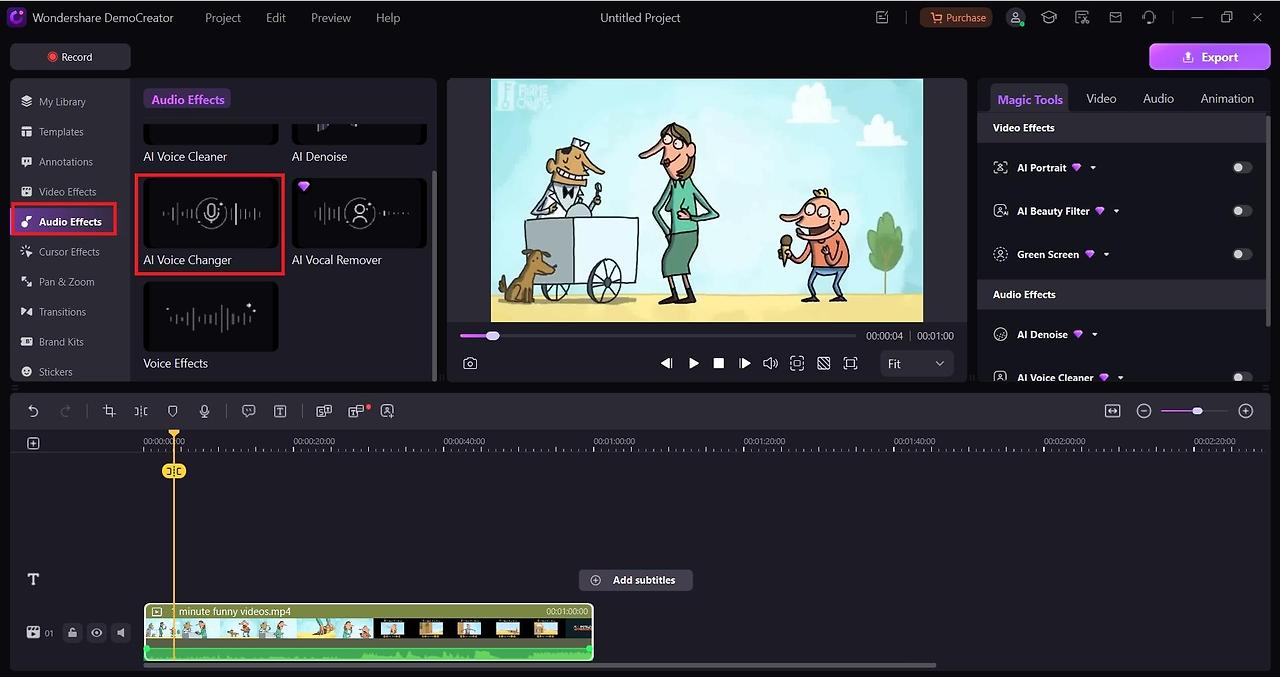Lock track 01 with the lock icon

click(x=72, y=632)
